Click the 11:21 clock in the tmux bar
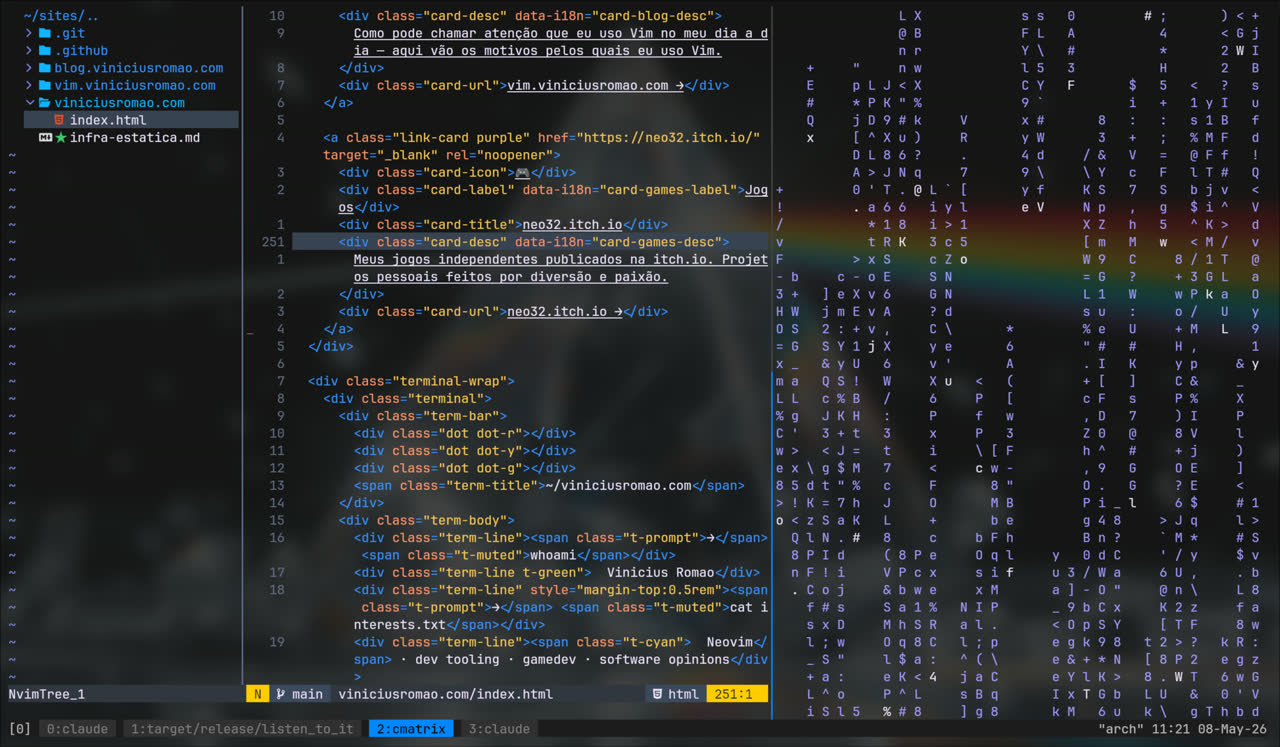1280x747 pixels. click(1170, 729)
